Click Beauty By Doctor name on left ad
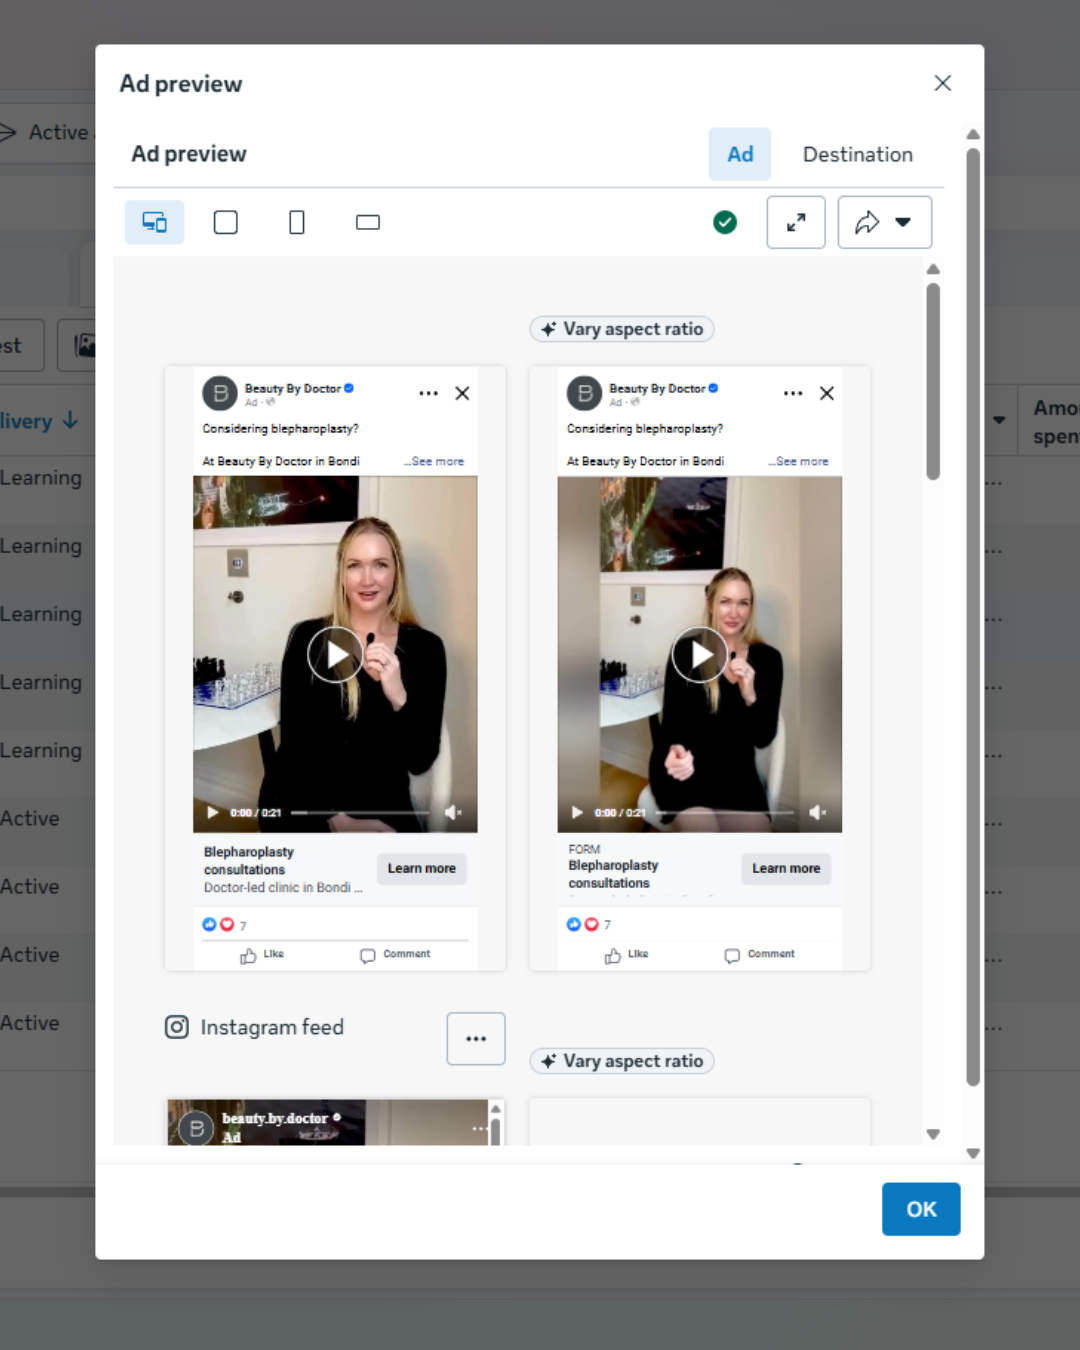 point(293,388)
